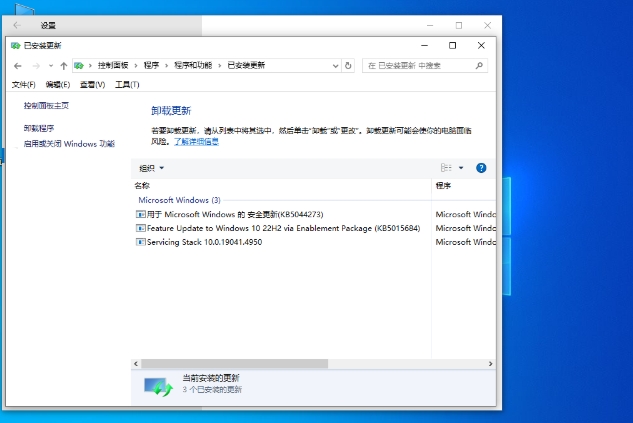Viewport: 633px width, 423px height.
Task: Click the control panel icon in address bar
Action: pyautogui.click(x=79, y=65)
